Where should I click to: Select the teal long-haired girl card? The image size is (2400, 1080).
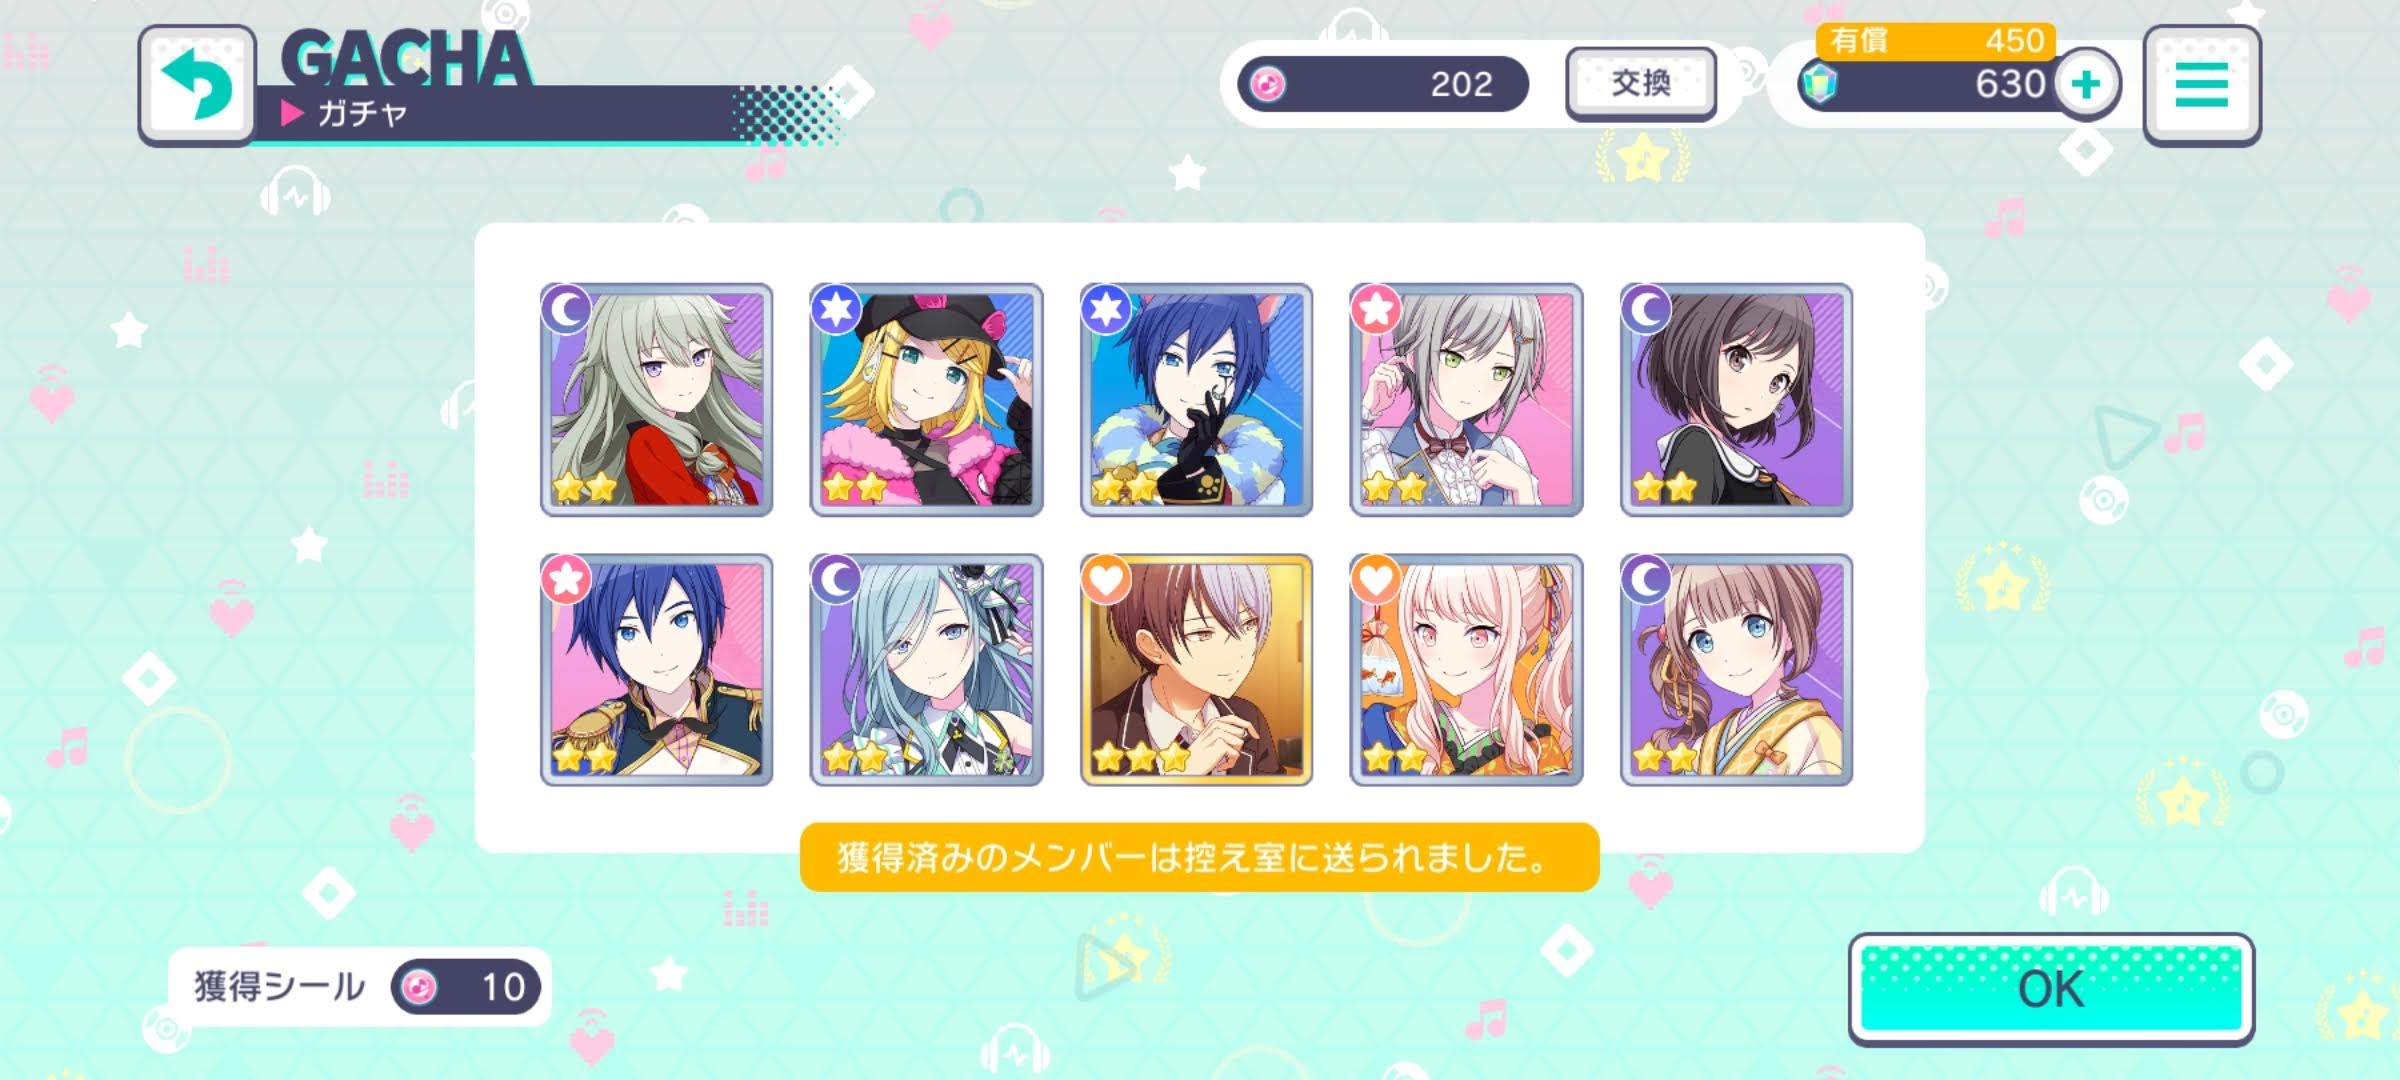[x=926, y=670]
